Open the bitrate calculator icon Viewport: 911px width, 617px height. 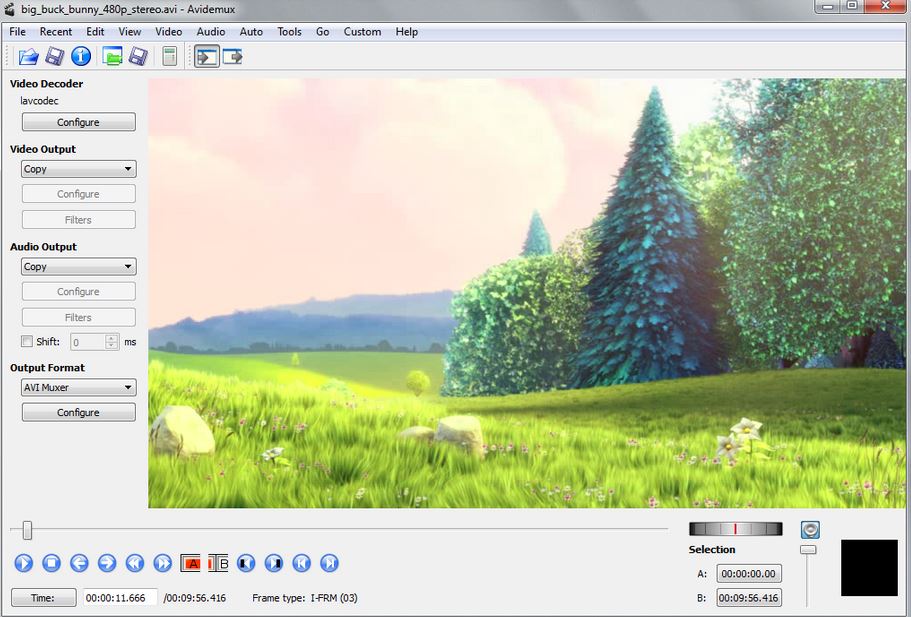click(x=169, y=56)
